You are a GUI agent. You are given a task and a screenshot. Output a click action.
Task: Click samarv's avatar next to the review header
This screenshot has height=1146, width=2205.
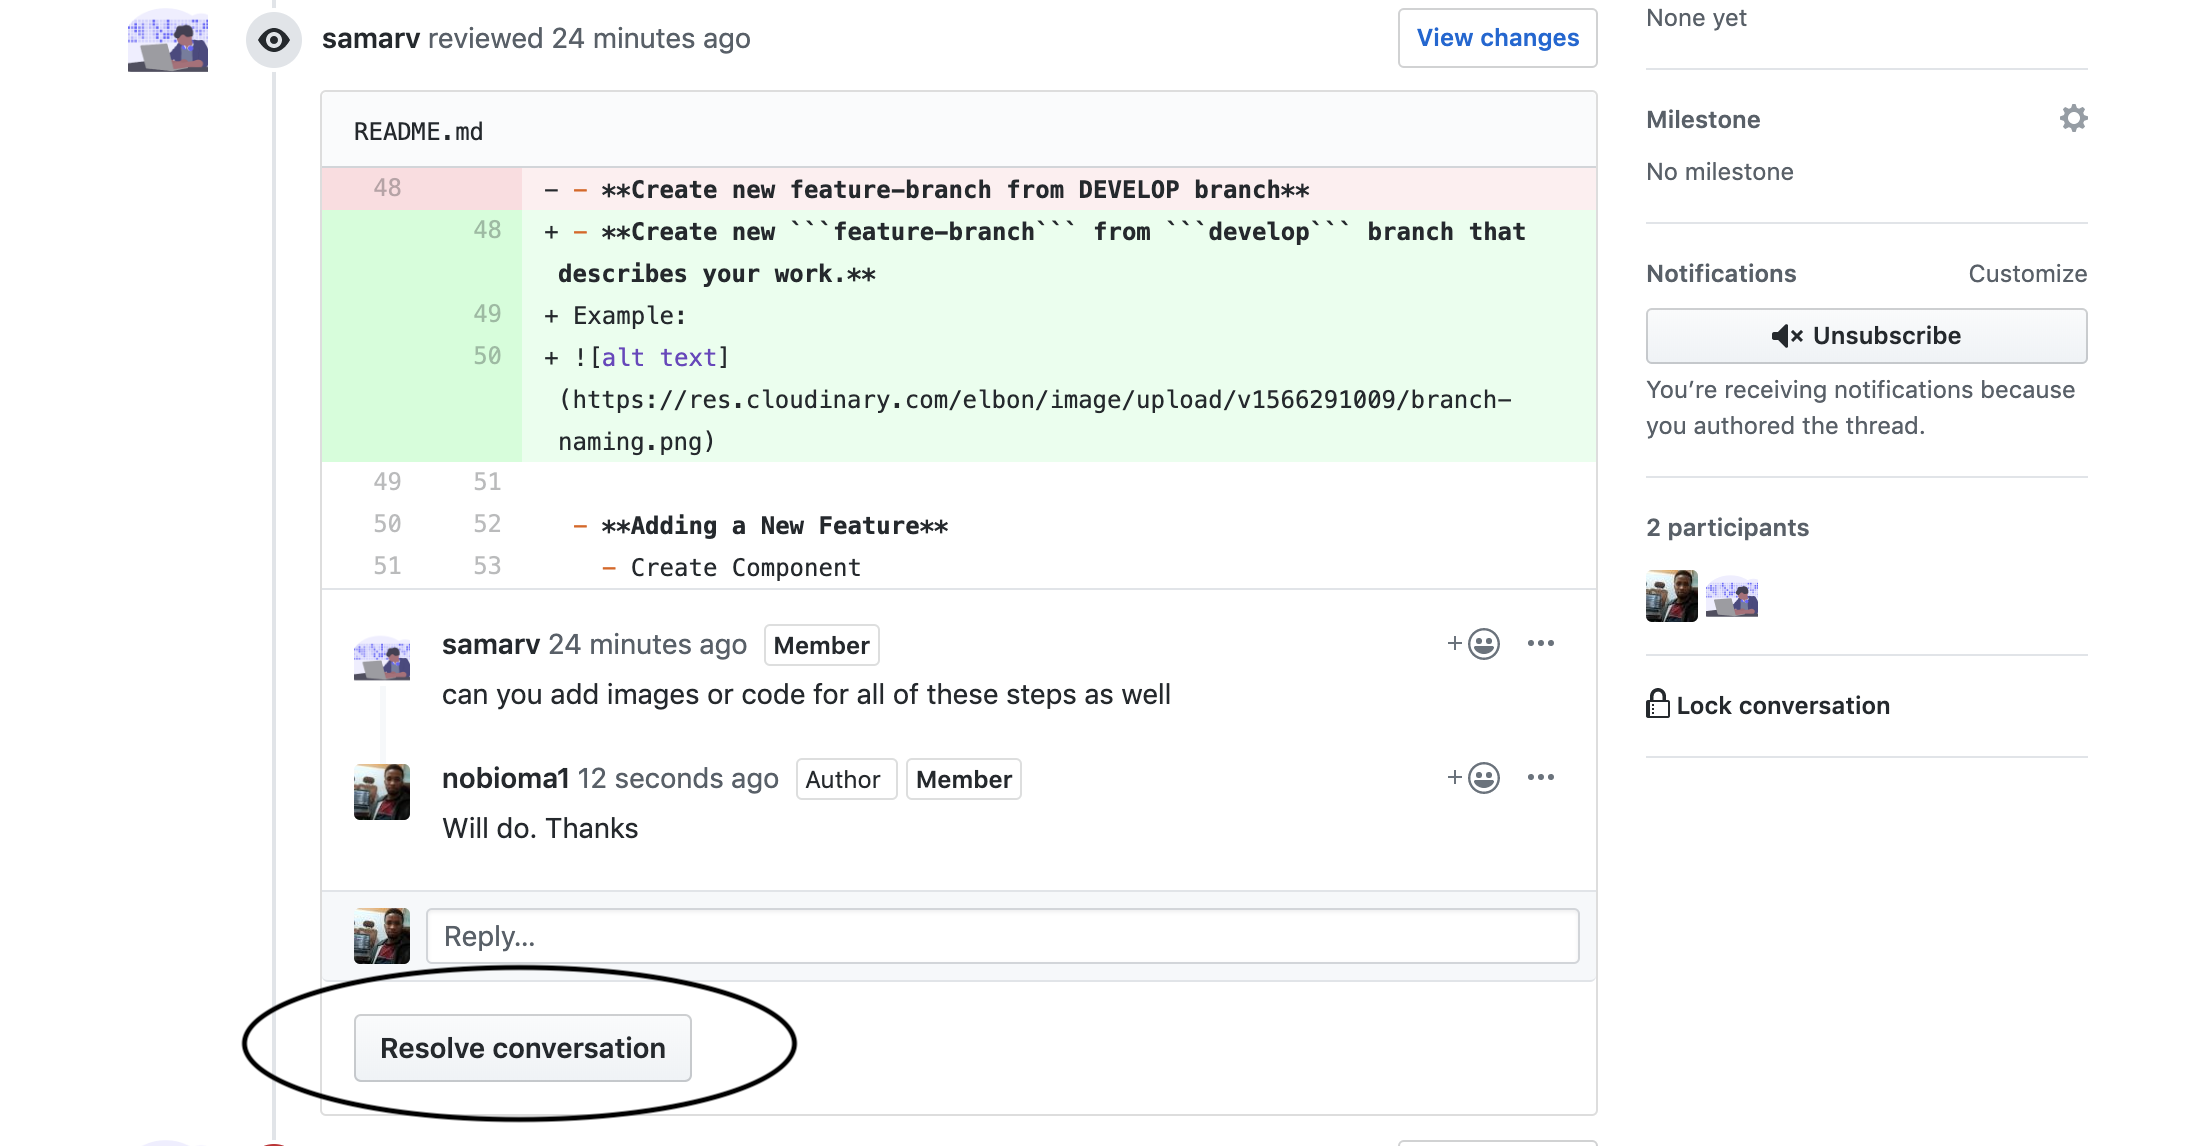coord(168,41)
